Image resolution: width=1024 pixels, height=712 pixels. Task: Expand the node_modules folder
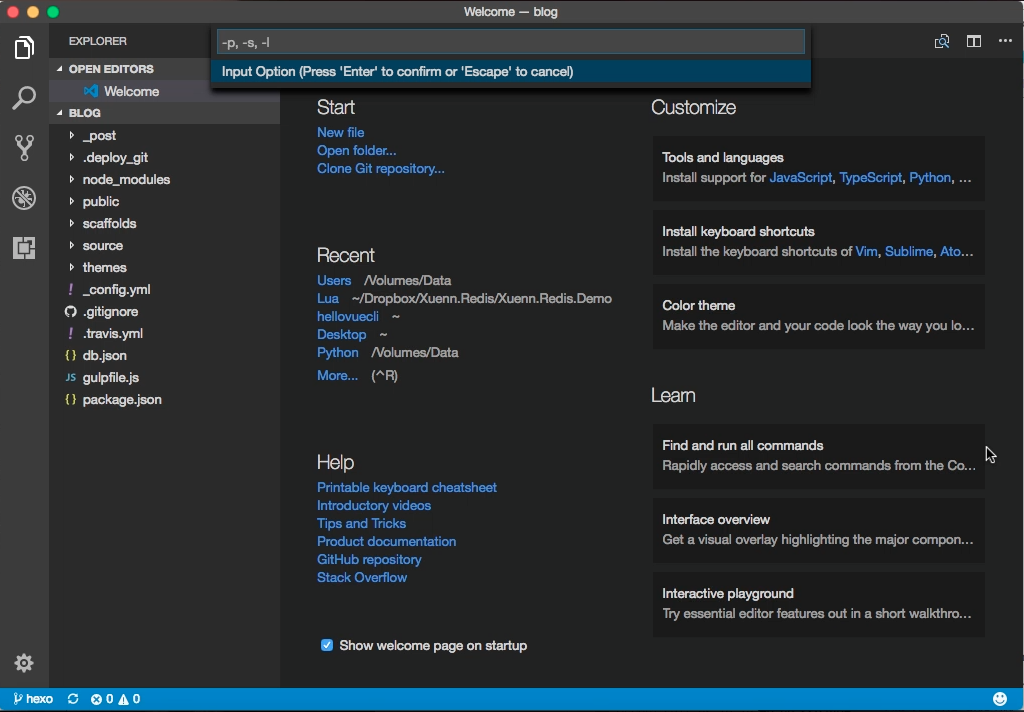(72, 179)
